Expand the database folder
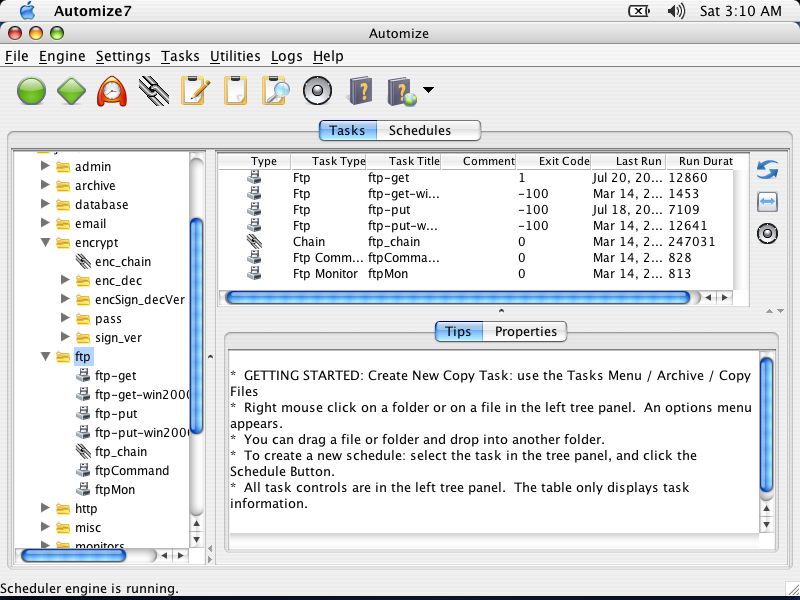This screenshot has width=800, height=600. pyautogui.click(x=45, y=204)
